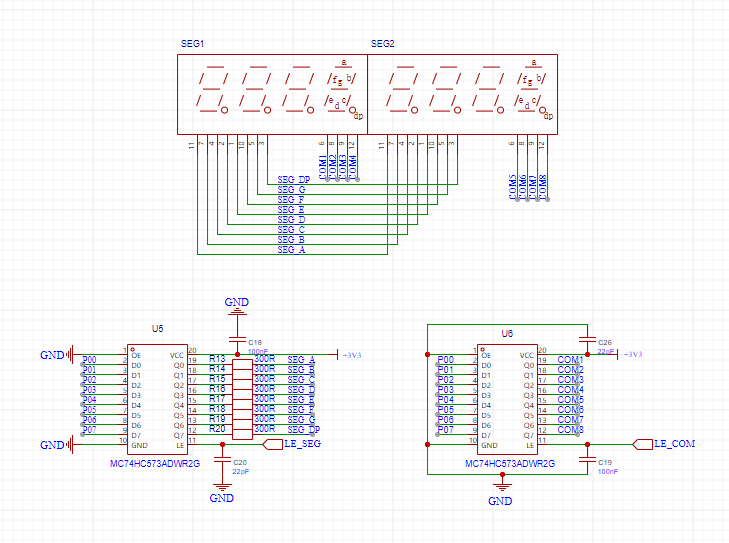Image resolution: width=729 pixels, height=543 pixels.
Task: Select the SEG_F label on the bus wires
Action: pyautogui.click(x=291, y=199)
